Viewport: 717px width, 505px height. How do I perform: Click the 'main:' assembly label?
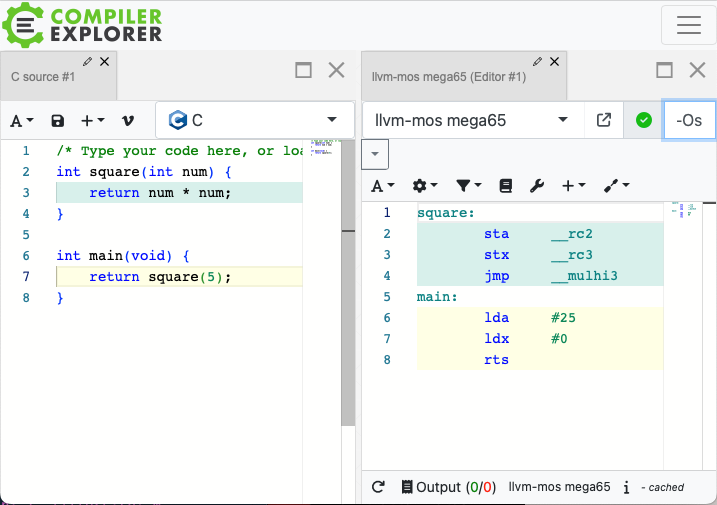point(437,297)
